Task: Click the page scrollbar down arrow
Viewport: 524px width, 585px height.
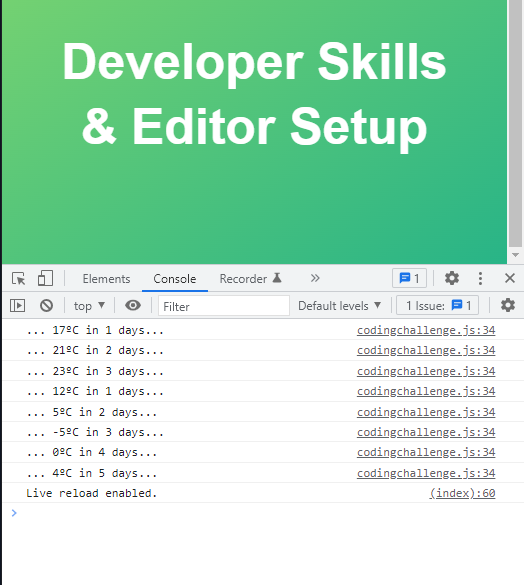Action: coord(515,255)
